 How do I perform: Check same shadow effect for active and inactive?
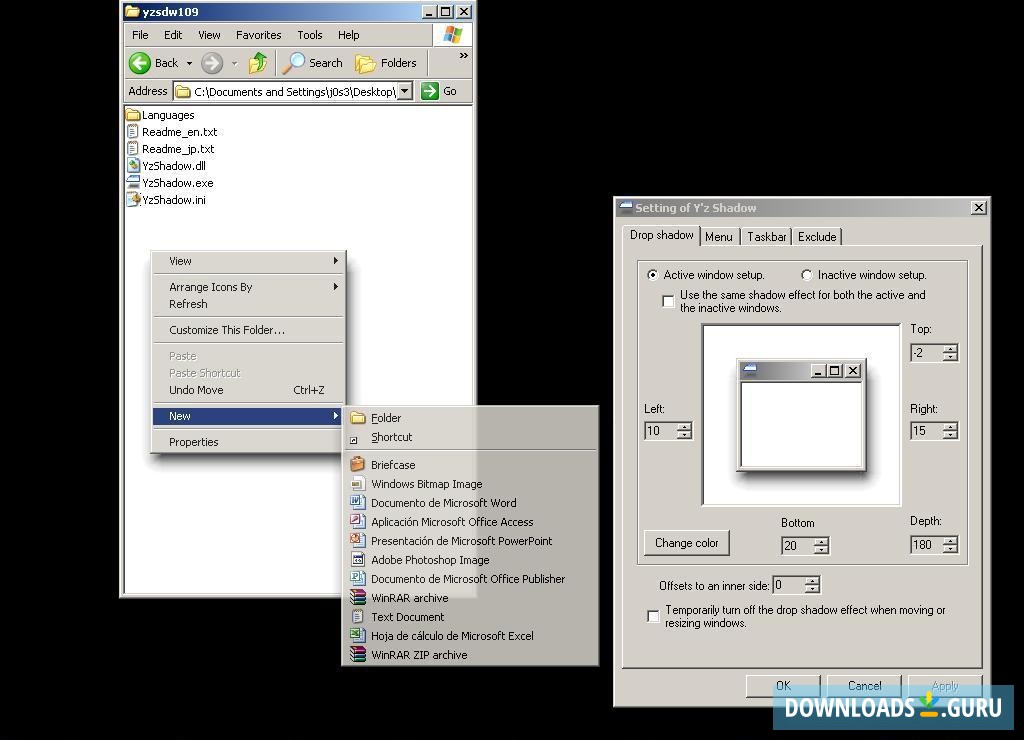(x=668, y=300)
